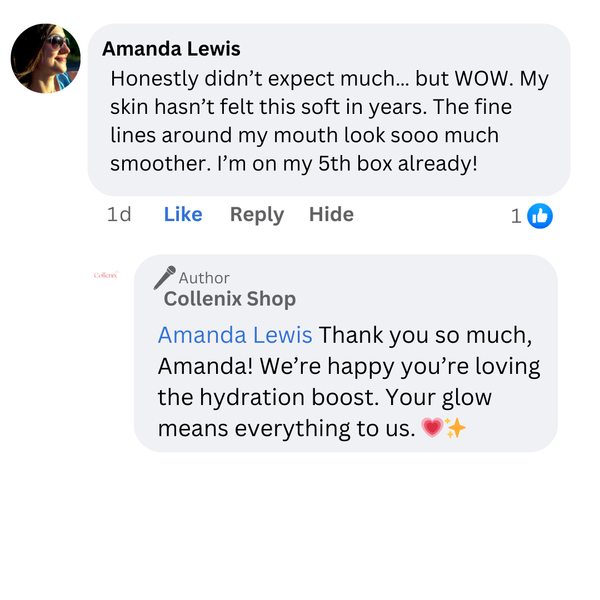Screen dimensions: 600x600
Task: Reply to Amanda Lewis's comment
Action: tap(257, 214)
